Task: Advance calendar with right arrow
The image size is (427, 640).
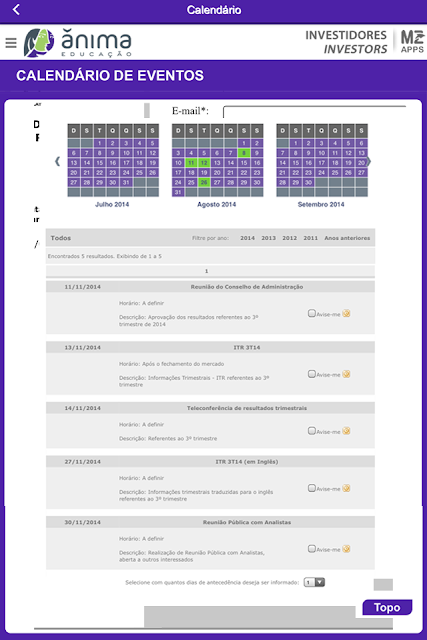Action: click(369, 161)
